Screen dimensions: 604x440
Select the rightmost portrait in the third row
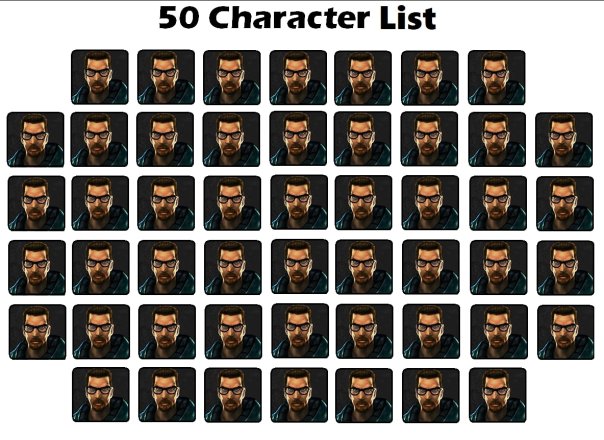pyautogui.click(x=565, y=204)
